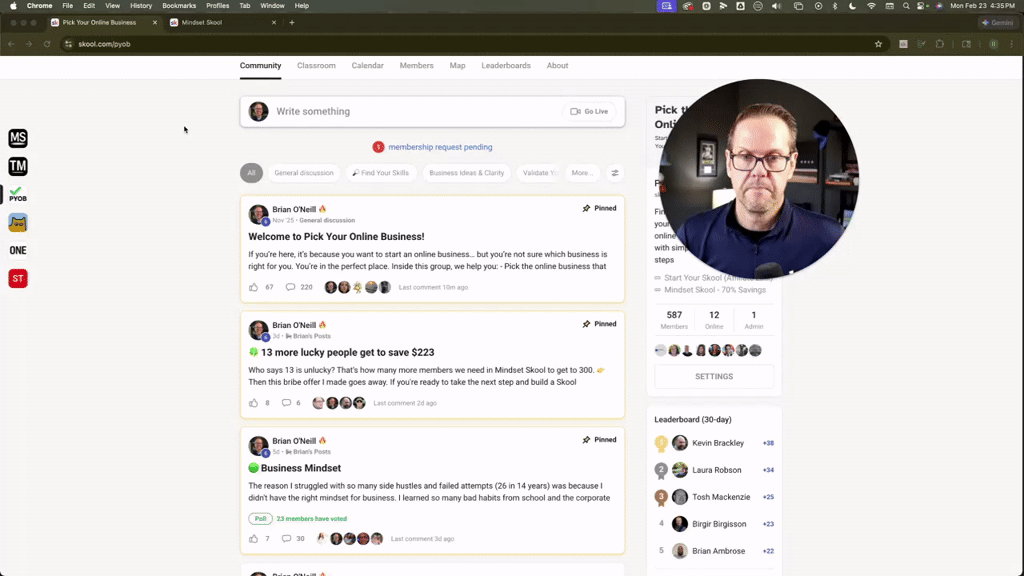Expand the More categories filter
Image resolution: width=1024 pixels, height=576 pixels.
pyautogui.click(x=582, y=173)
